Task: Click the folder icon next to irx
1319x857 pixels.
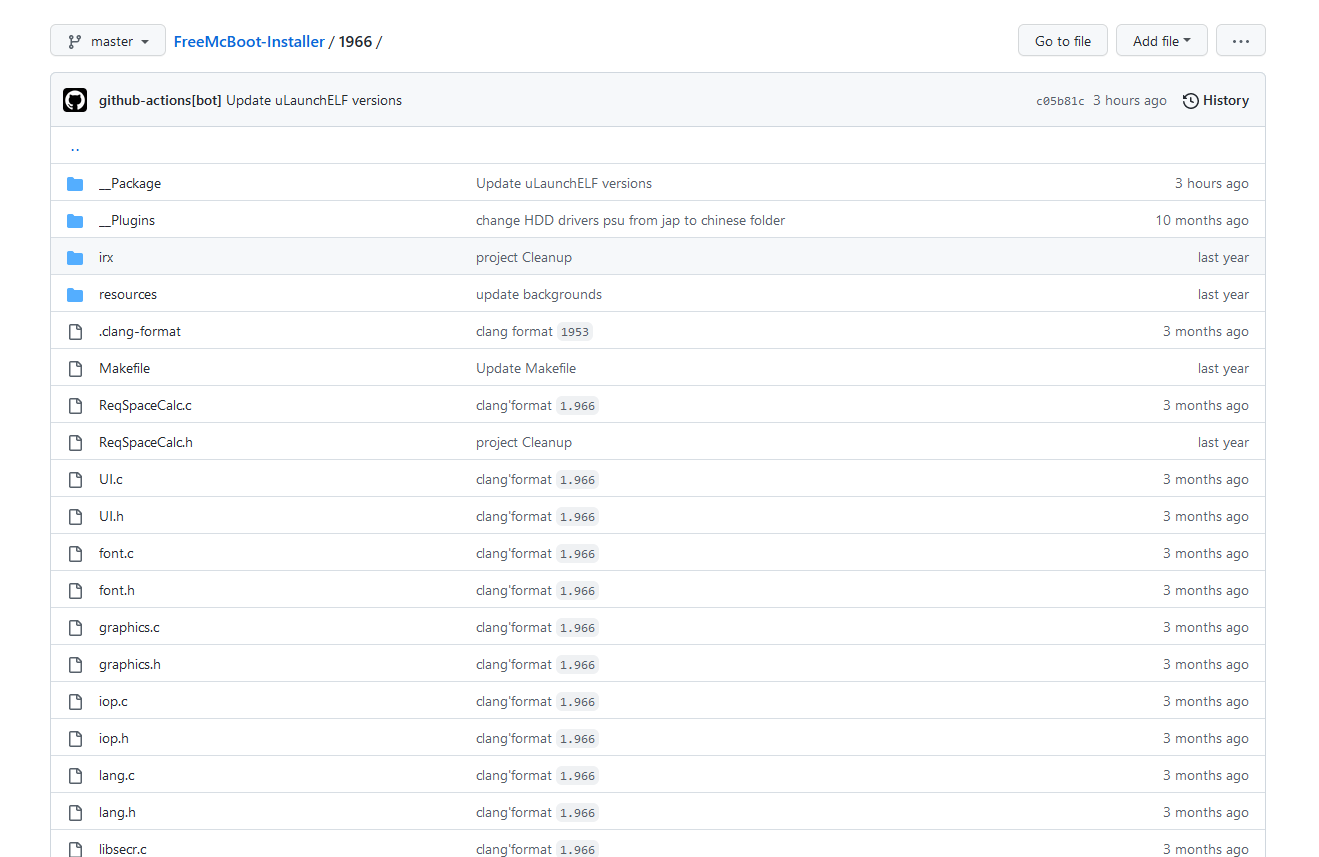Action: pyautogui.click(x=75, y=257)
